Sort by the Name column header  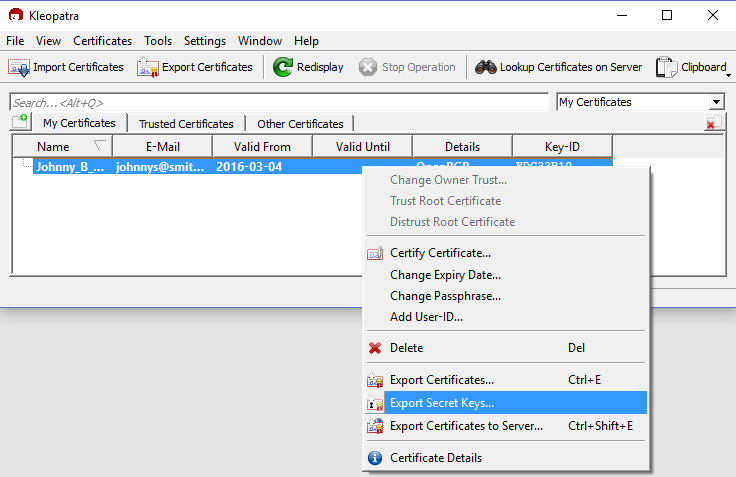tap(62, 146)
